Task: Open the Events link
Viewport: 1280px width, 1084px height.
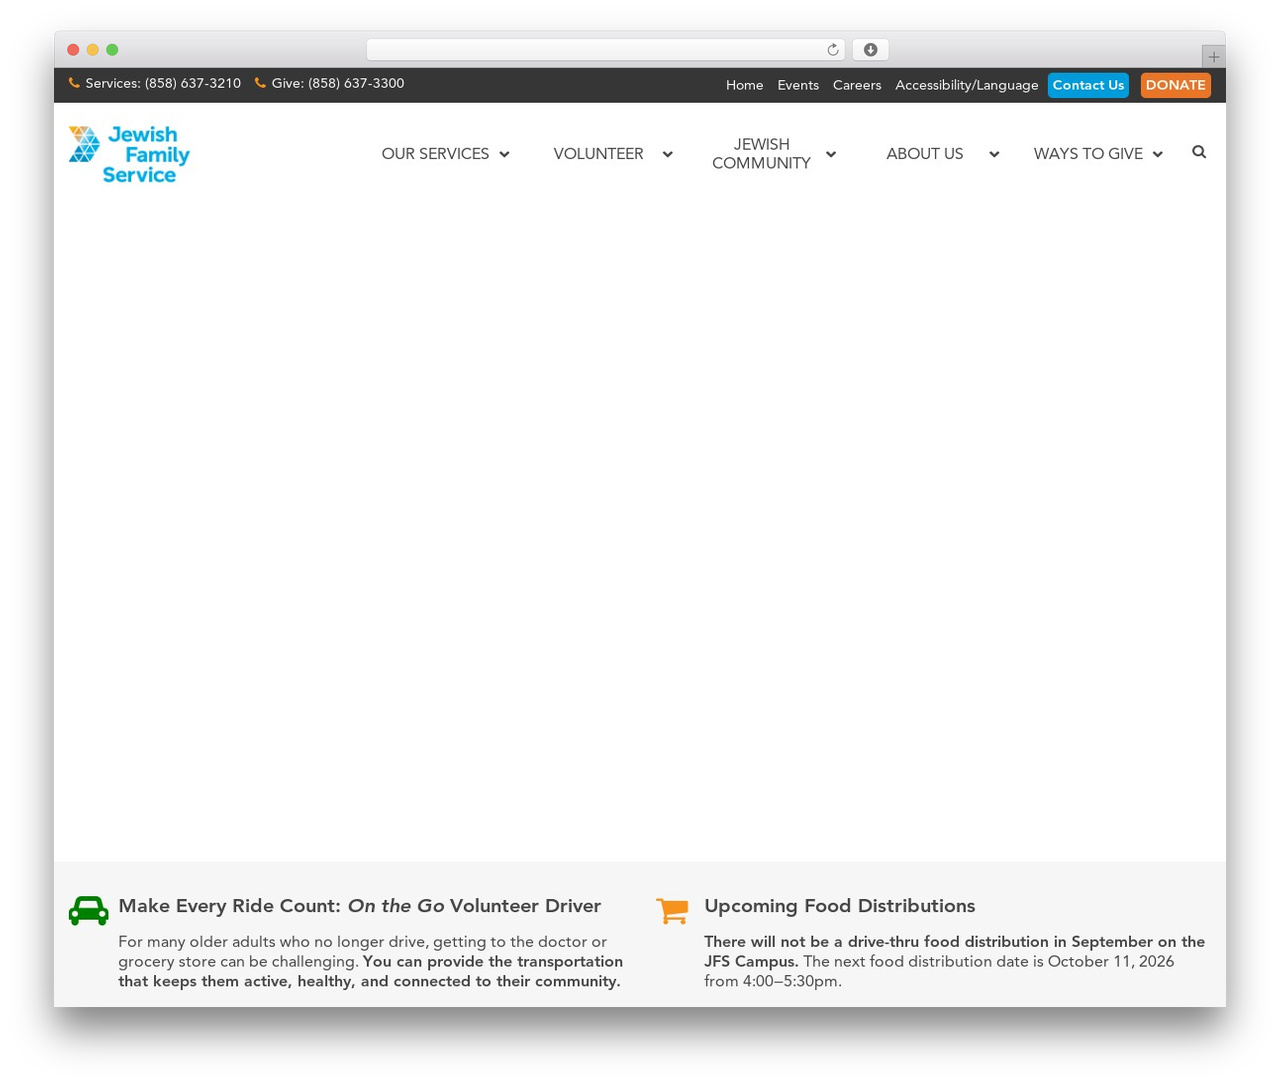Action: [798, 85]
